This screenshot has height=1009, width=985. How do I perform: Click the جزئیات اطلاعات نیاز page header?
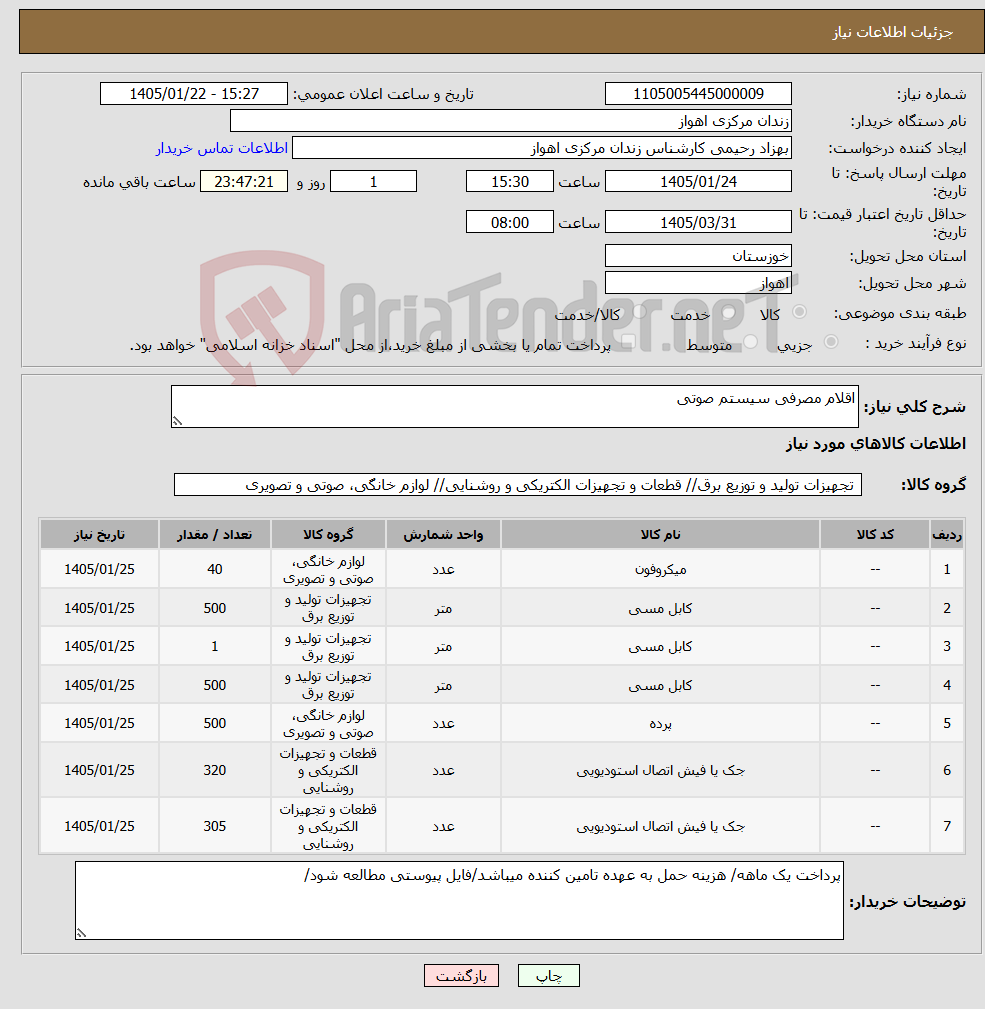click(x=892, y=32)
